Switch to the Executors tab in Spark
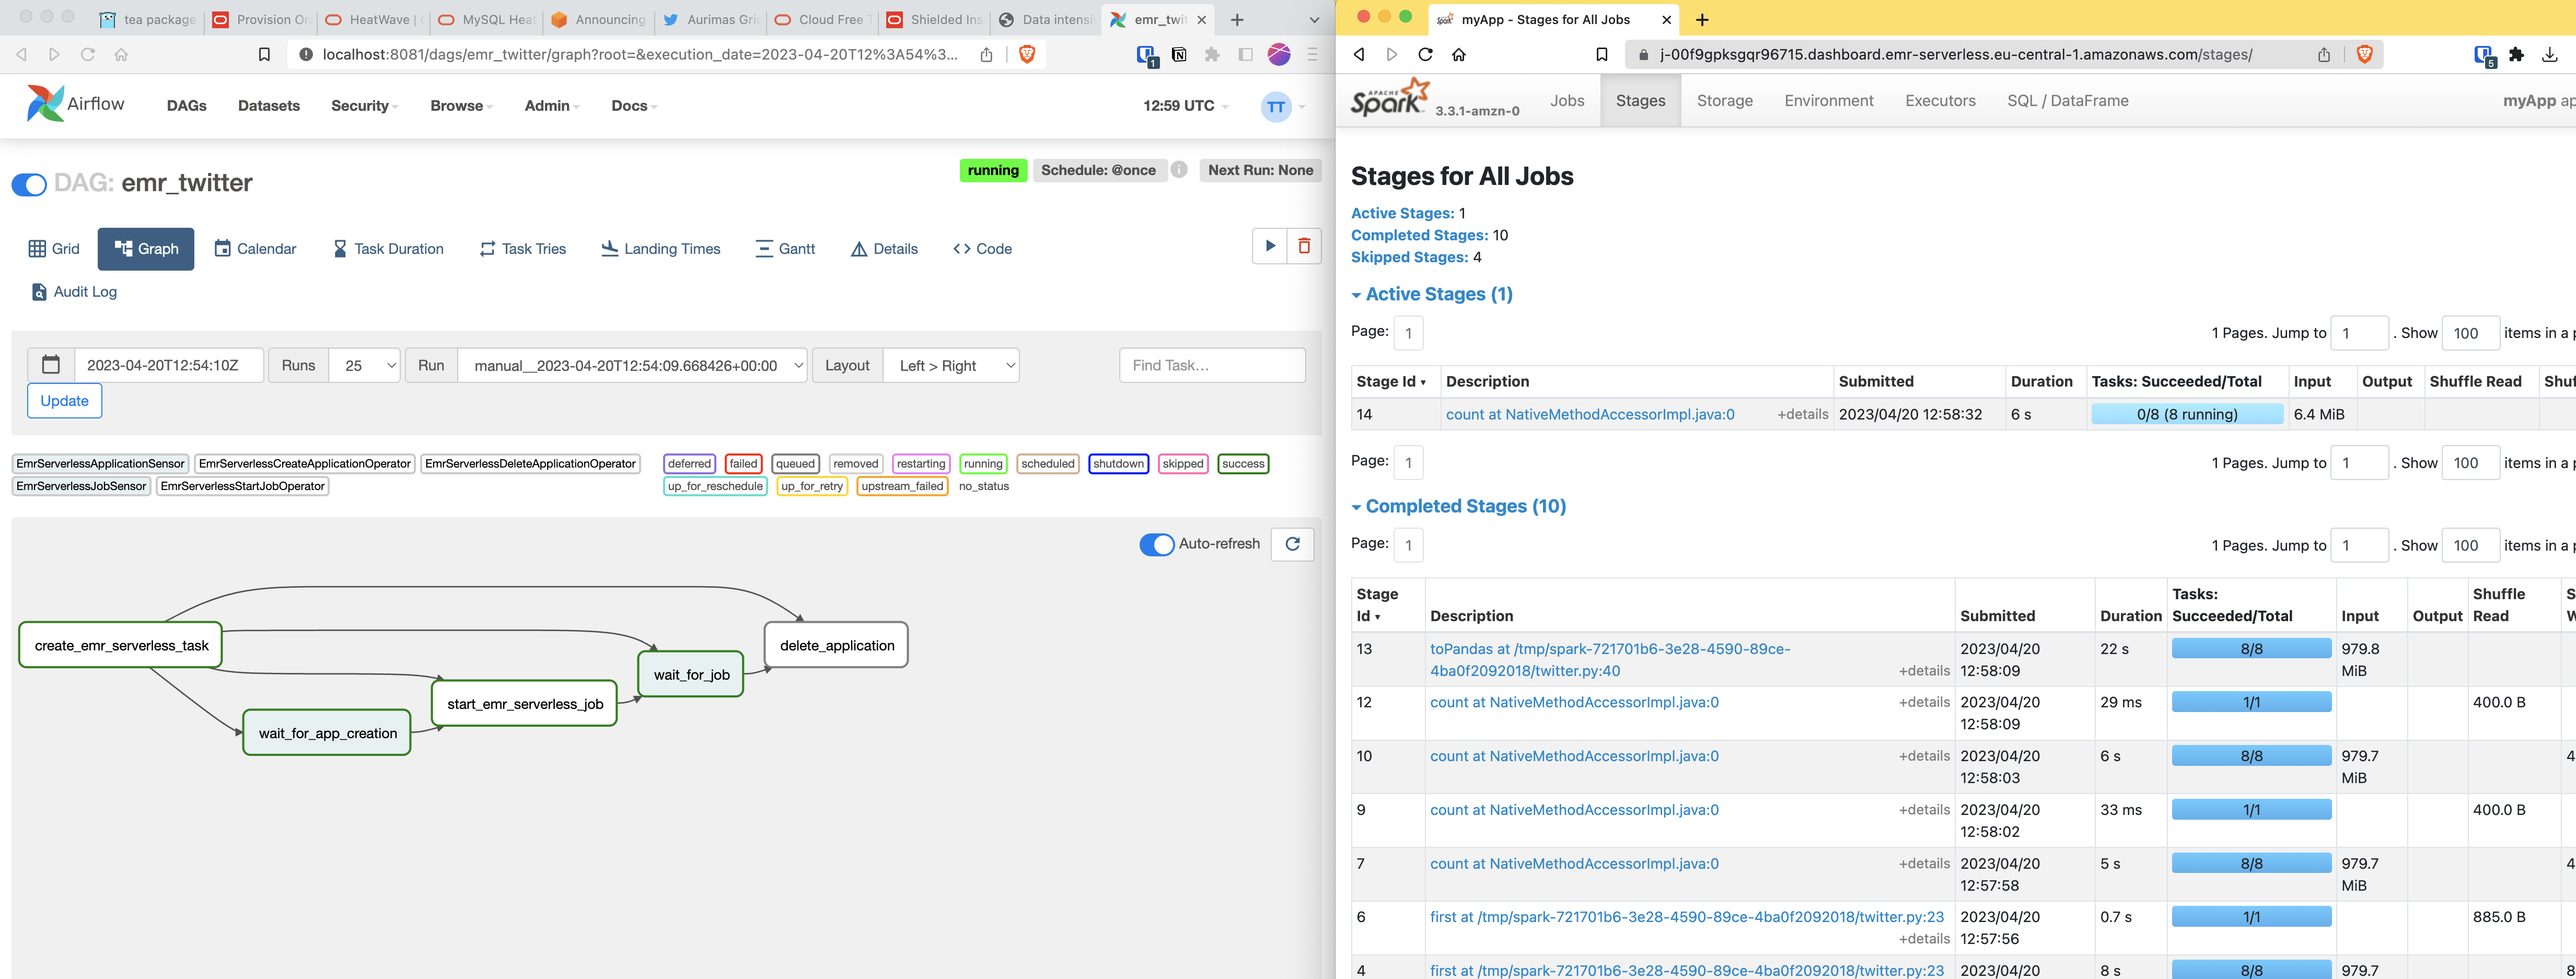The image size is (2576, 979). point(1940,101)
